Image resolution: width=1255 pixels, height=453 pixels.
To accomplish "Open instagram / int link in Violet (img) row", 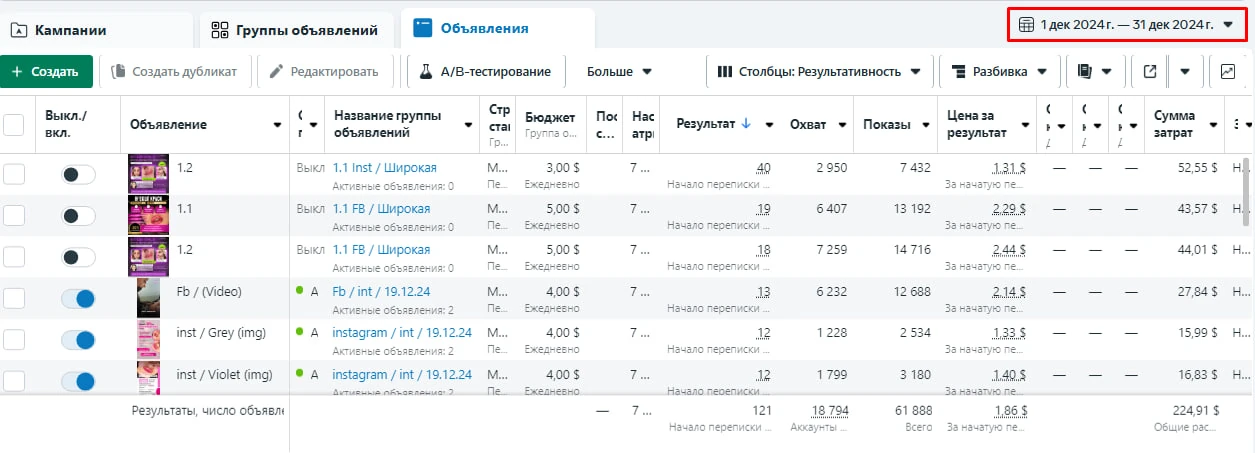I will point(402,374).
